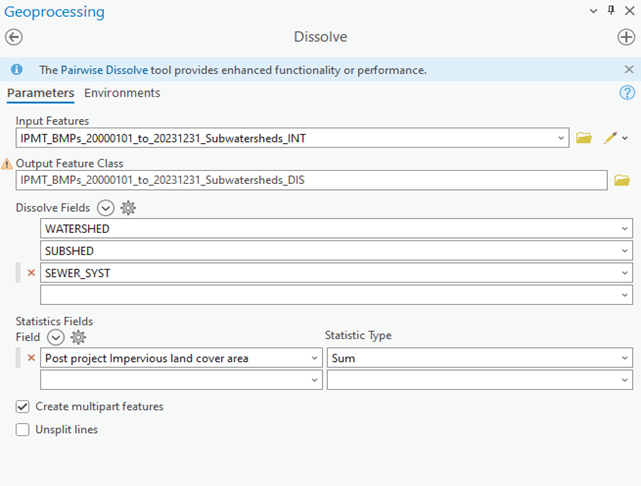The width and height of the screenshot is (641, 486).
Task: Open the Pairwise Dissolve link
Action: point(105,70)
